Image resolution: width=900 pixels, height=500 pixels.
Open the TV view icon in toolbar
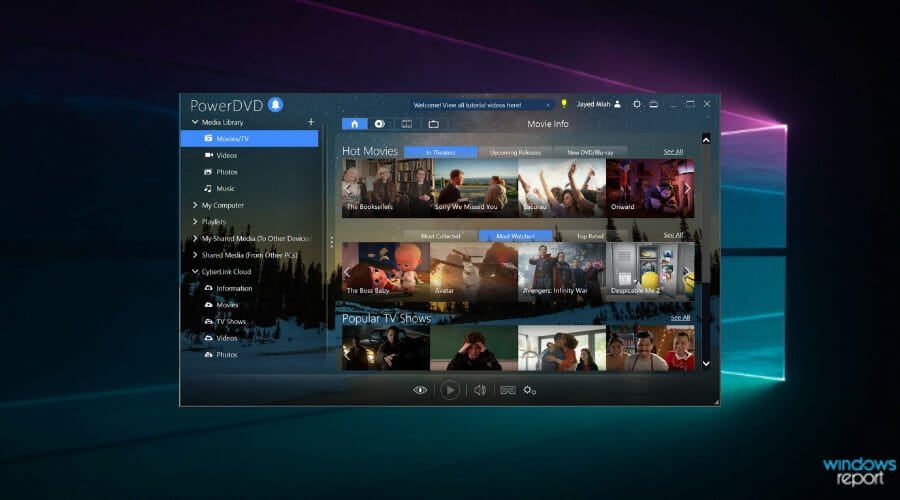pyautogui.click(x=433, y=124)
